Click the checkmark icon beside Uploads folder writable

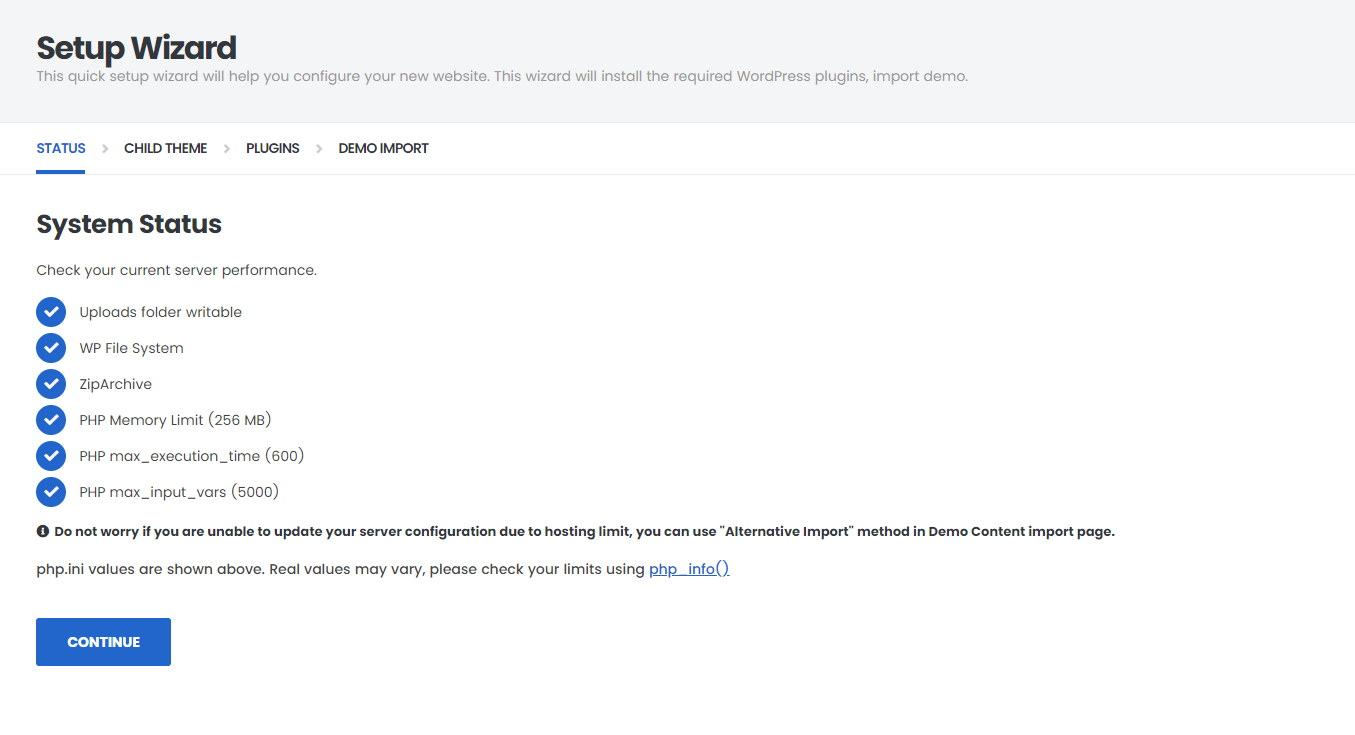[x=51, y=312]
